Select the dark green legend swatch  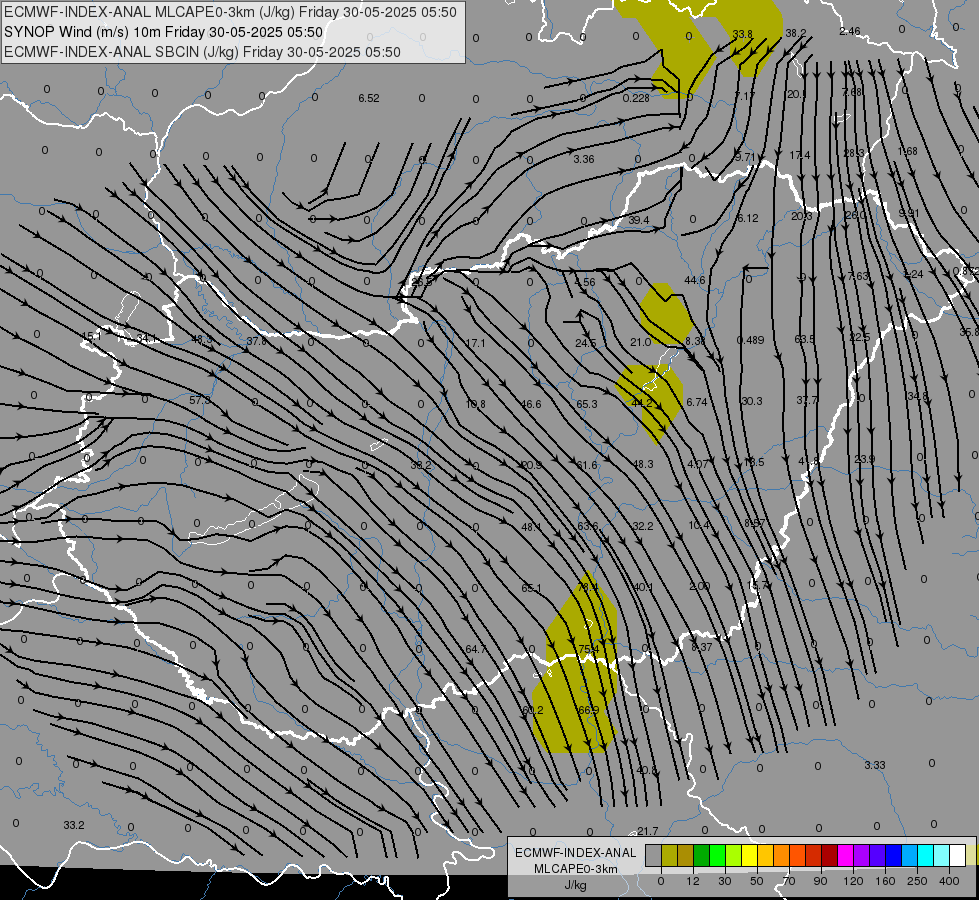click(x=701, y=855)
